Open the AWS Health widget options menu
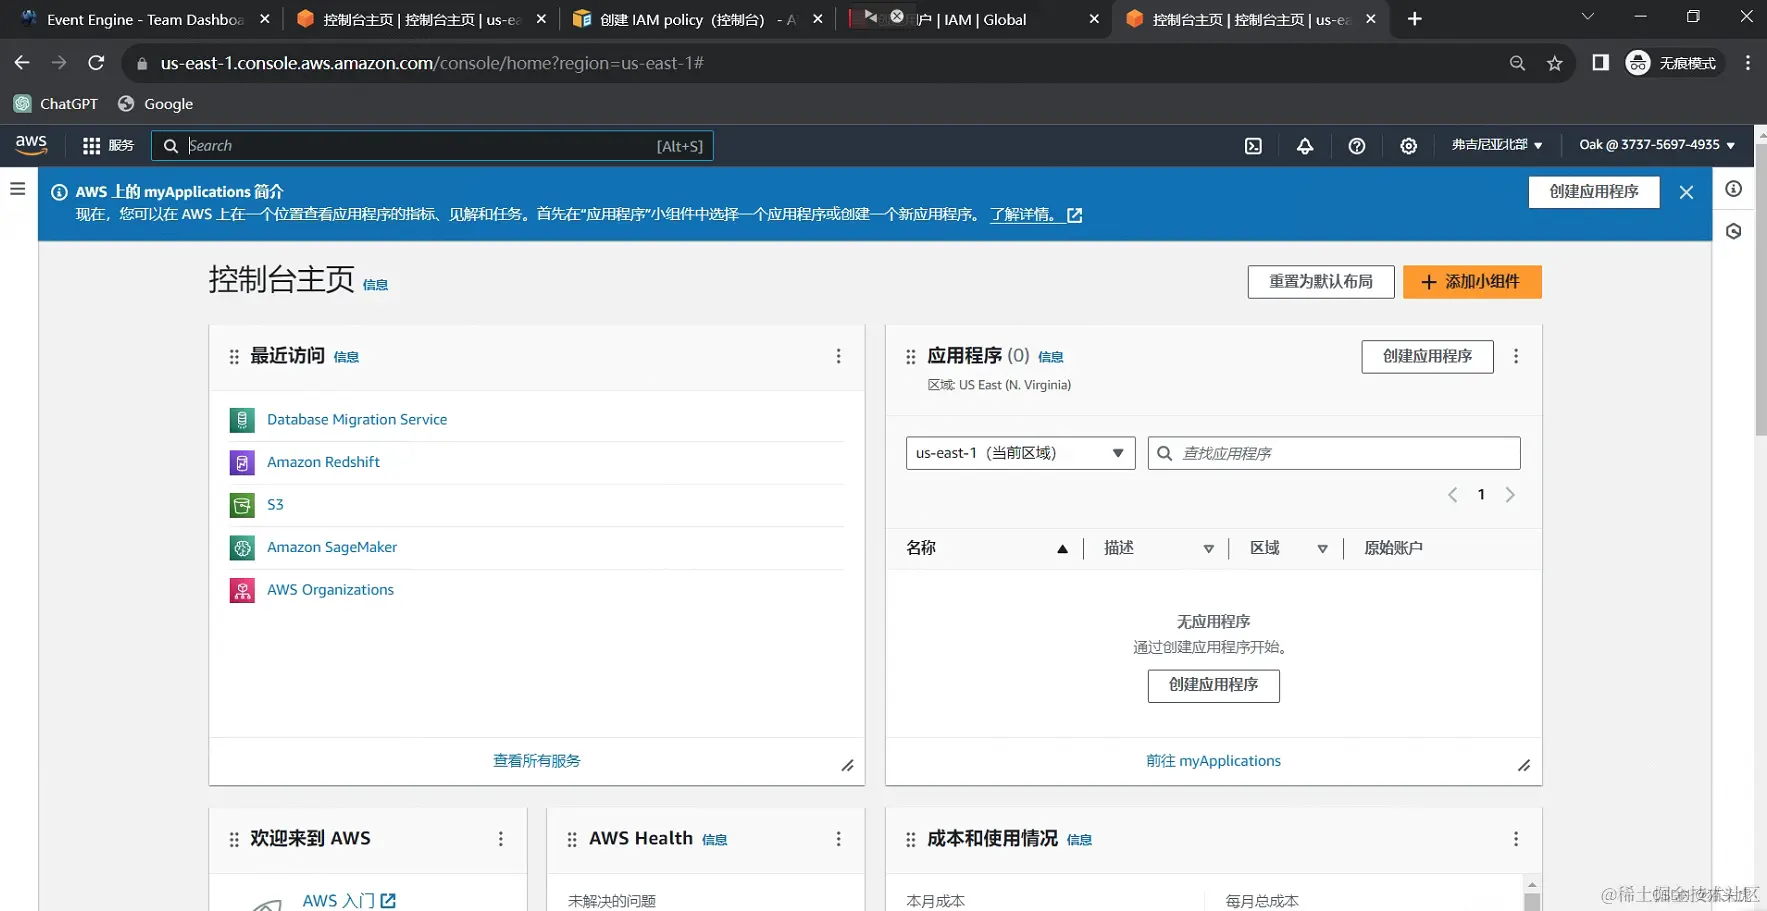The width and height of the screenshot is (1767, 911). 838,839
